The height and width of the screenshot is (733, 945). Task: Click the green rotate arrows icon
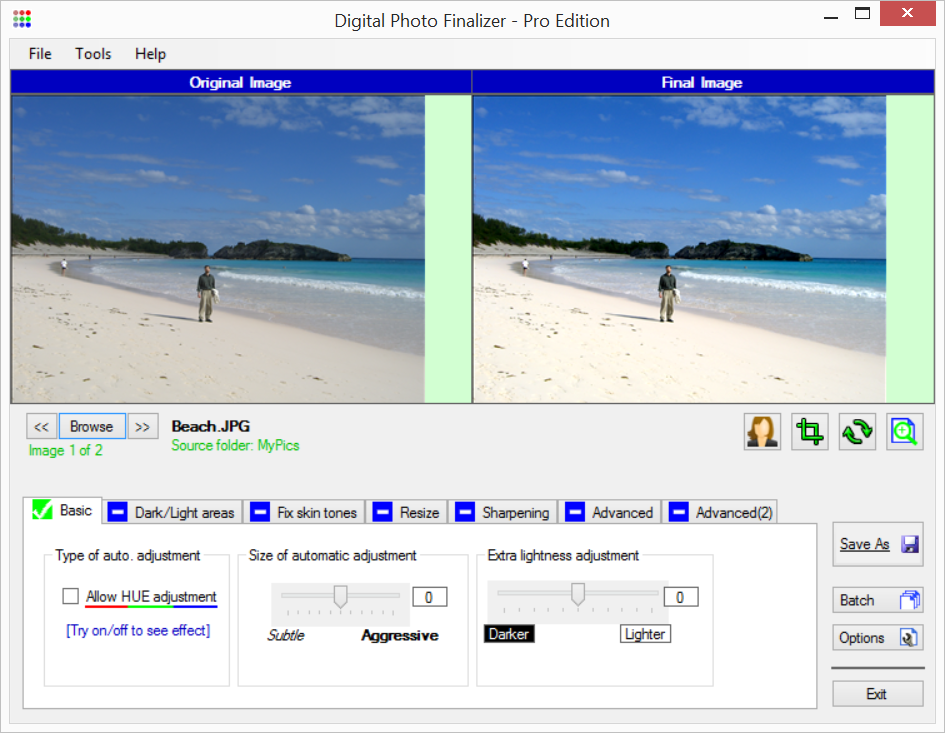pos(857,431)
